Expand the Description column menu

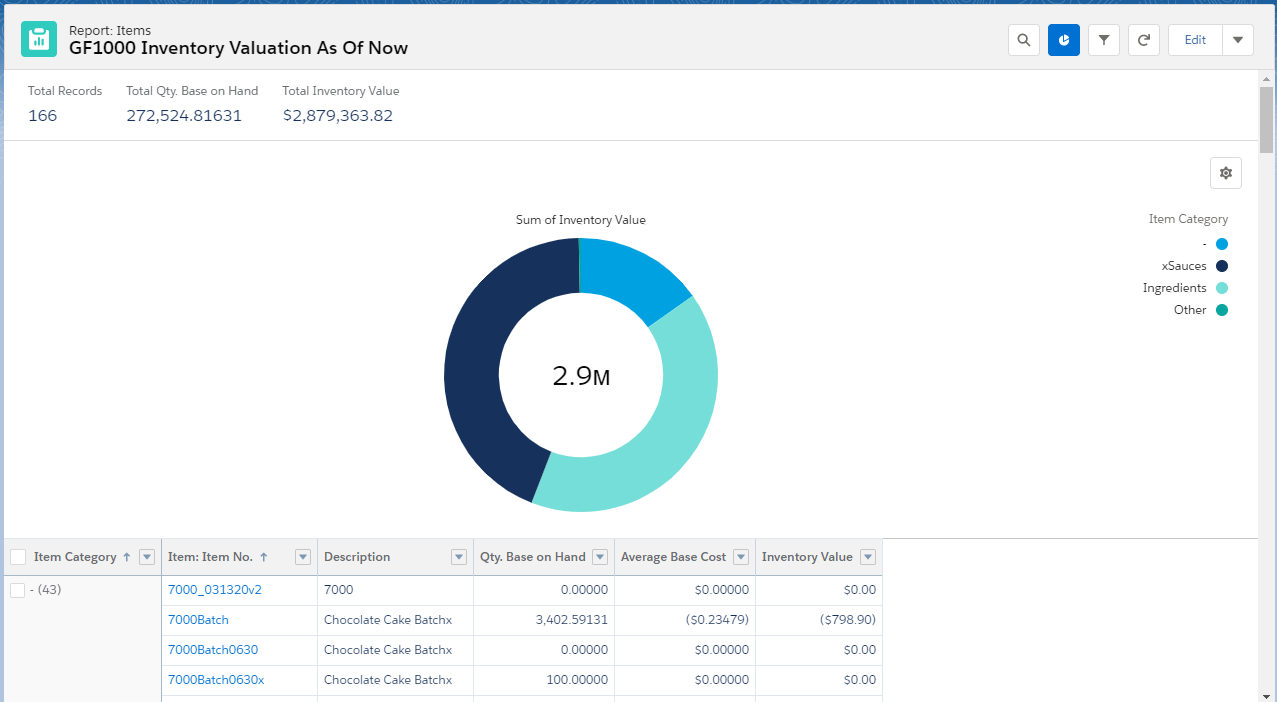click(459, 557)
